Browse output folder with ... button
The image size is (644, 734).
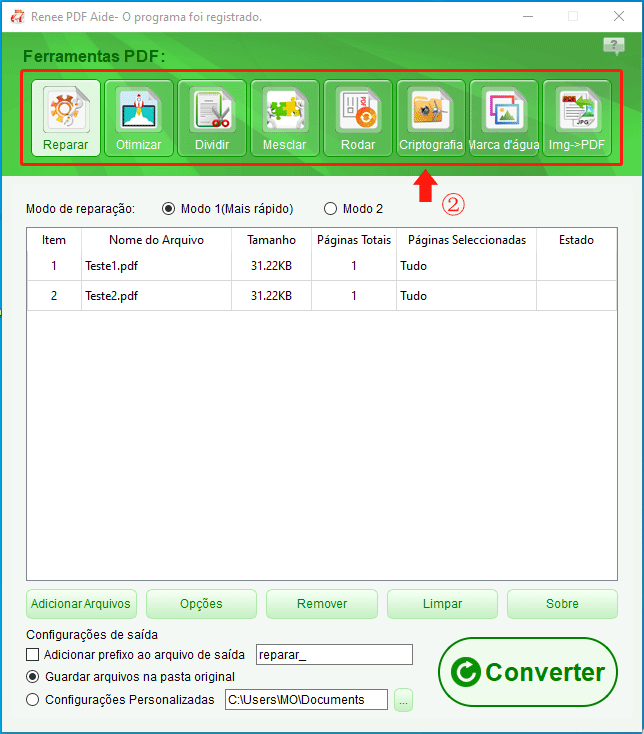click(403, 700)
